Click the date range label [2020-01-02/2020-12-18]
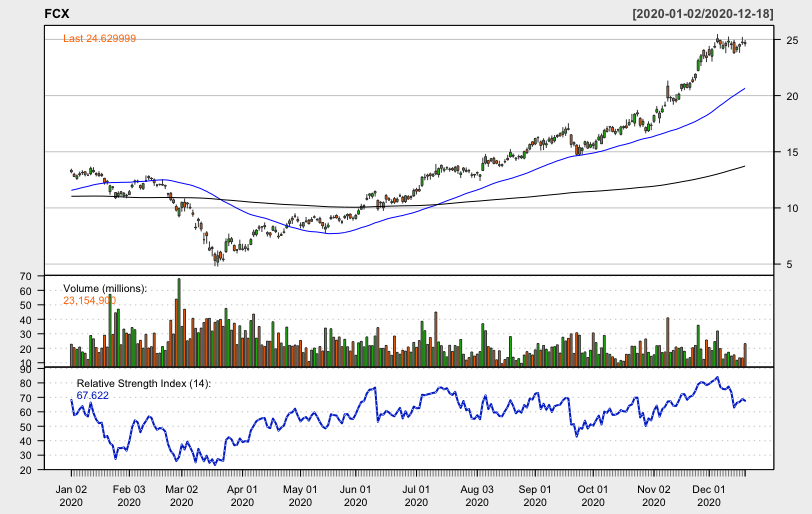Image resolution: width=812 pixels, height=514 pixels. (703, 13)
